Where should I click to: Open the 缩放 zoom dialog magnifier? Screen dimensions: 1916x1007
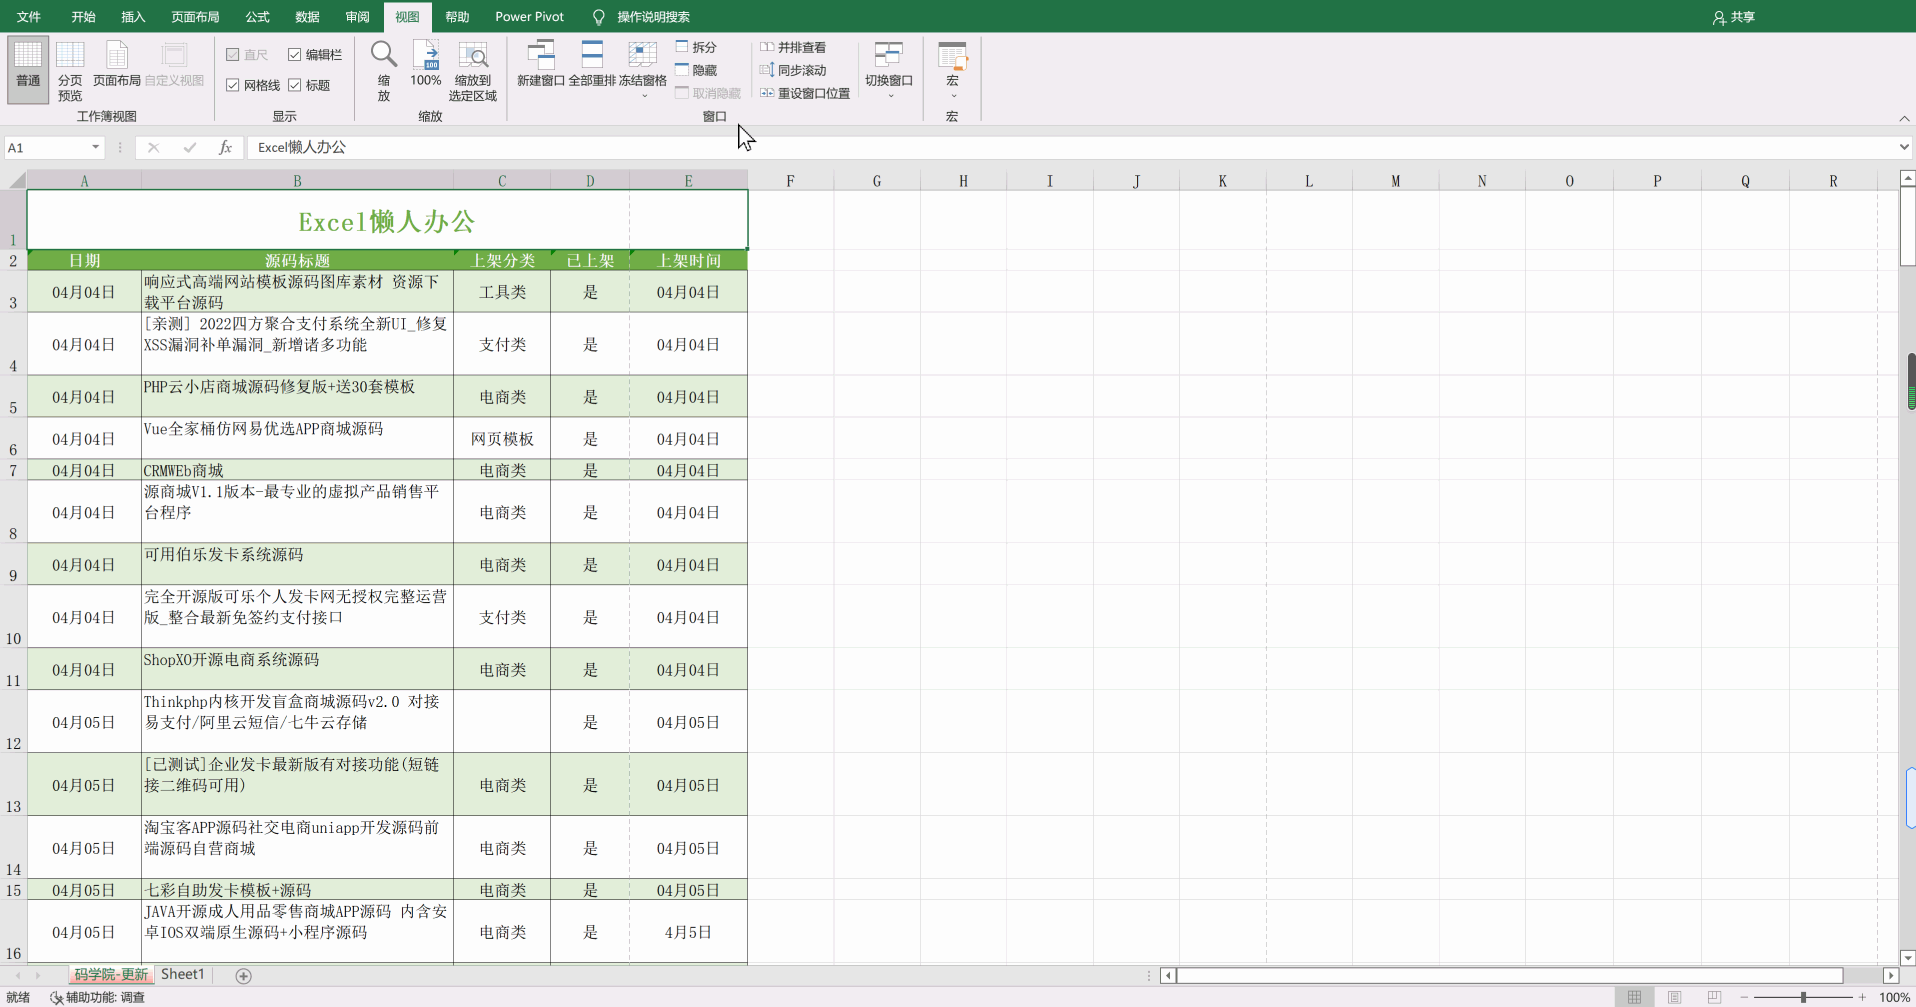(x=384, y=70)
